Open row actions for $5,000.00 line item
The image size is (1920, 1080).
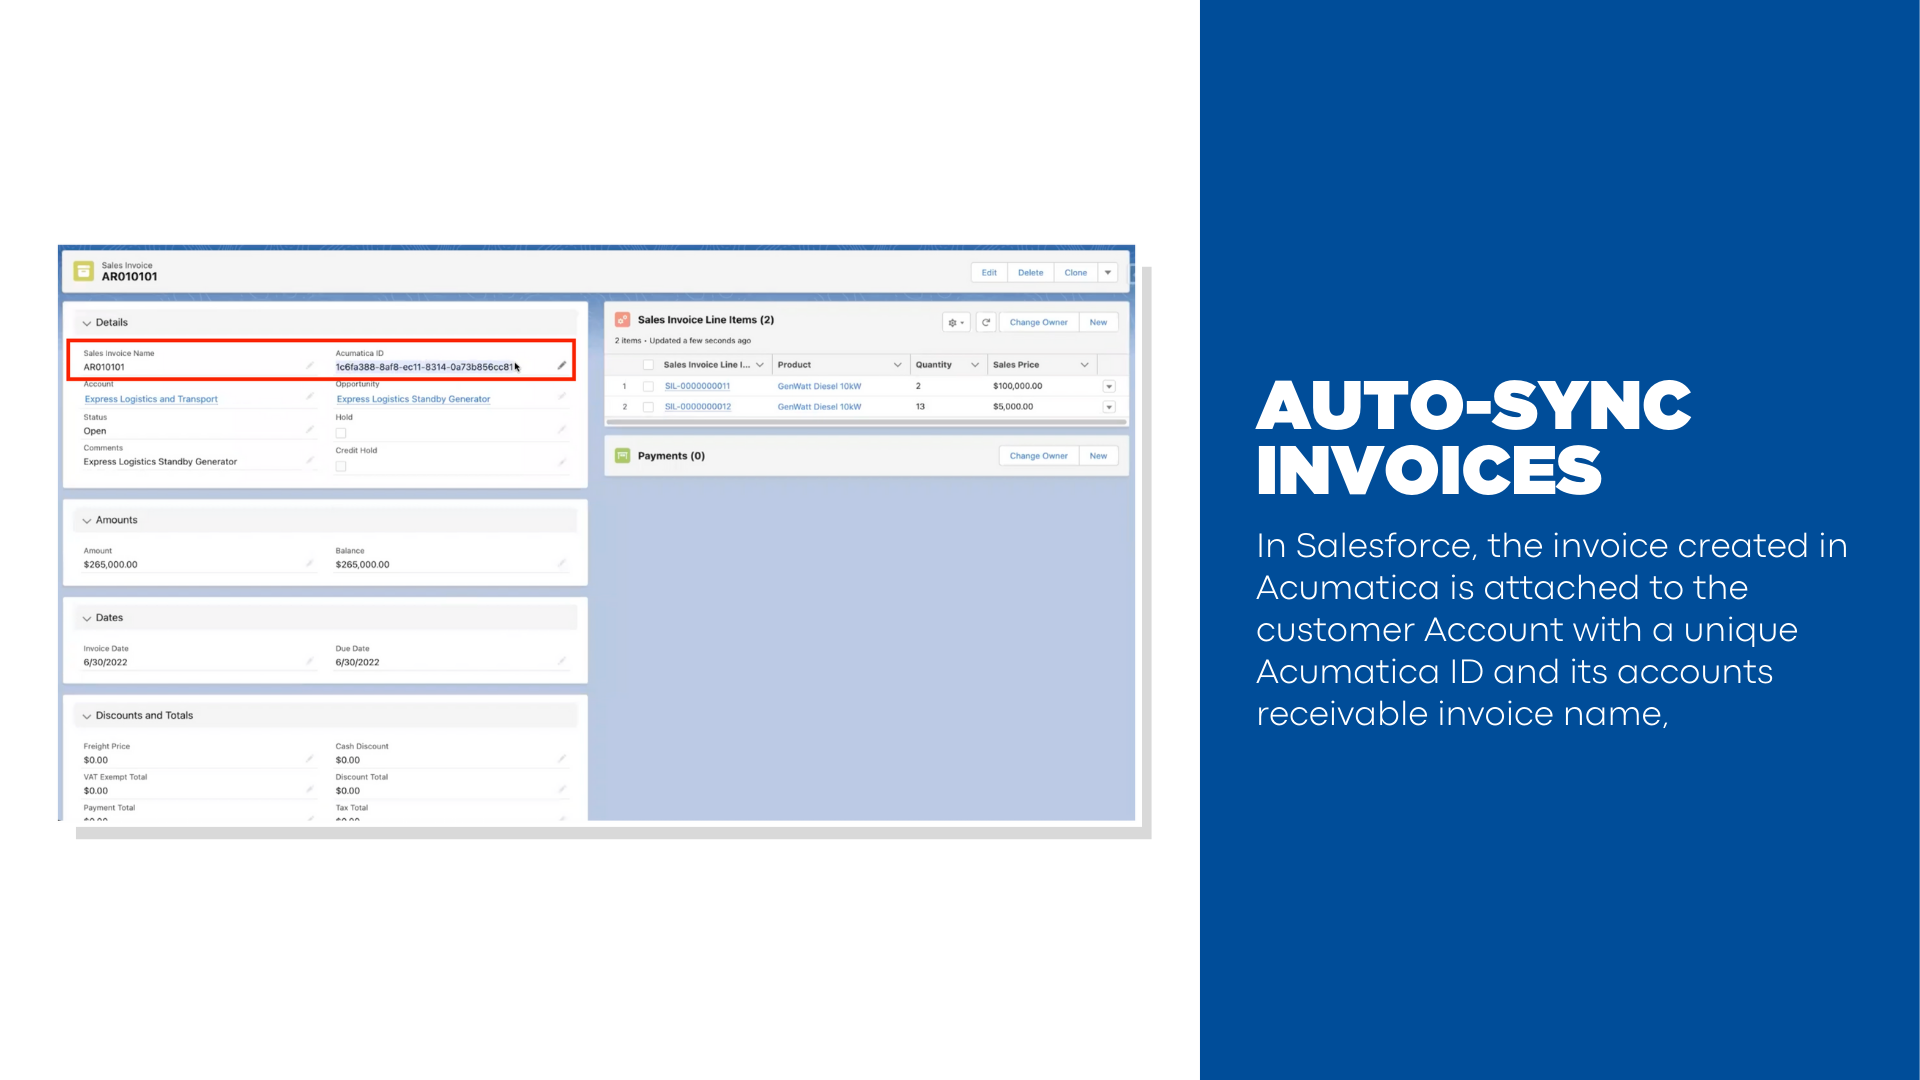[x=1109, y=407]
